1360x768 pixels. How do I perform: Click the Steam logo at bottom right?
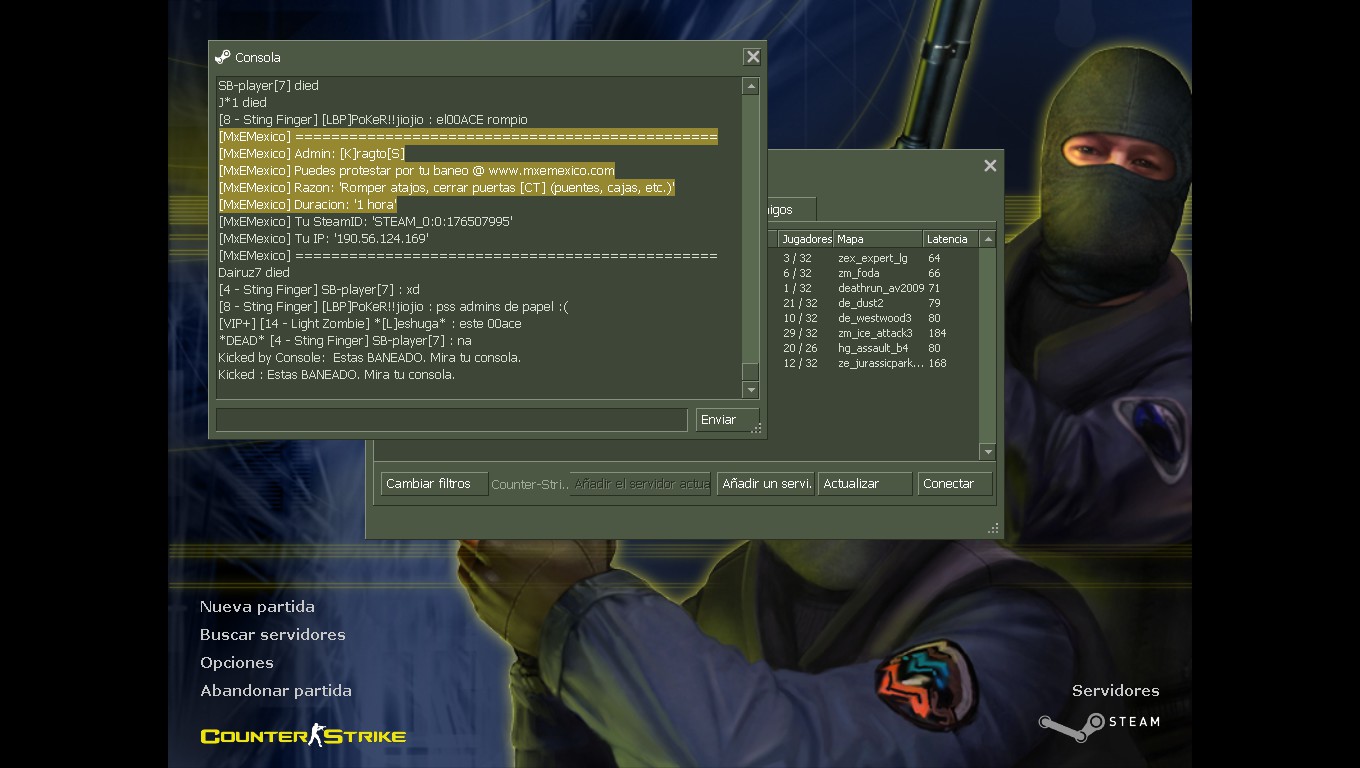point(1099,726)
